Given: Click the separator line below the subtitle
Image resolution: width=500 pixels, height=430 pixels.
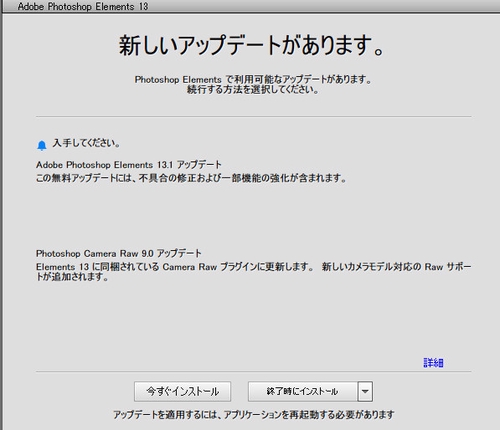Looking at the screenshot, I should (254, 117).
